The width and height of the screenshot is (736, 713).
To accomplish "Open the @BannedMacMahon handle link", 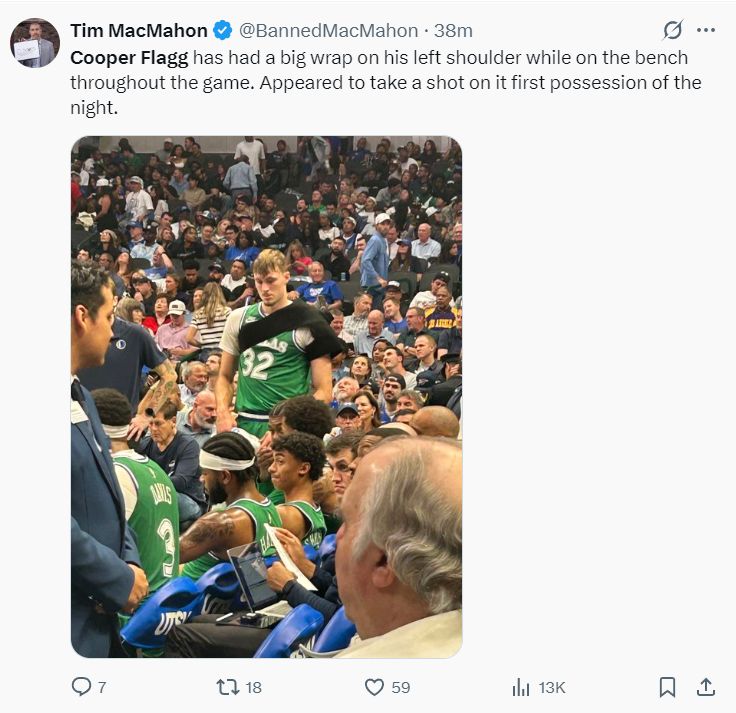I will 327,31.
